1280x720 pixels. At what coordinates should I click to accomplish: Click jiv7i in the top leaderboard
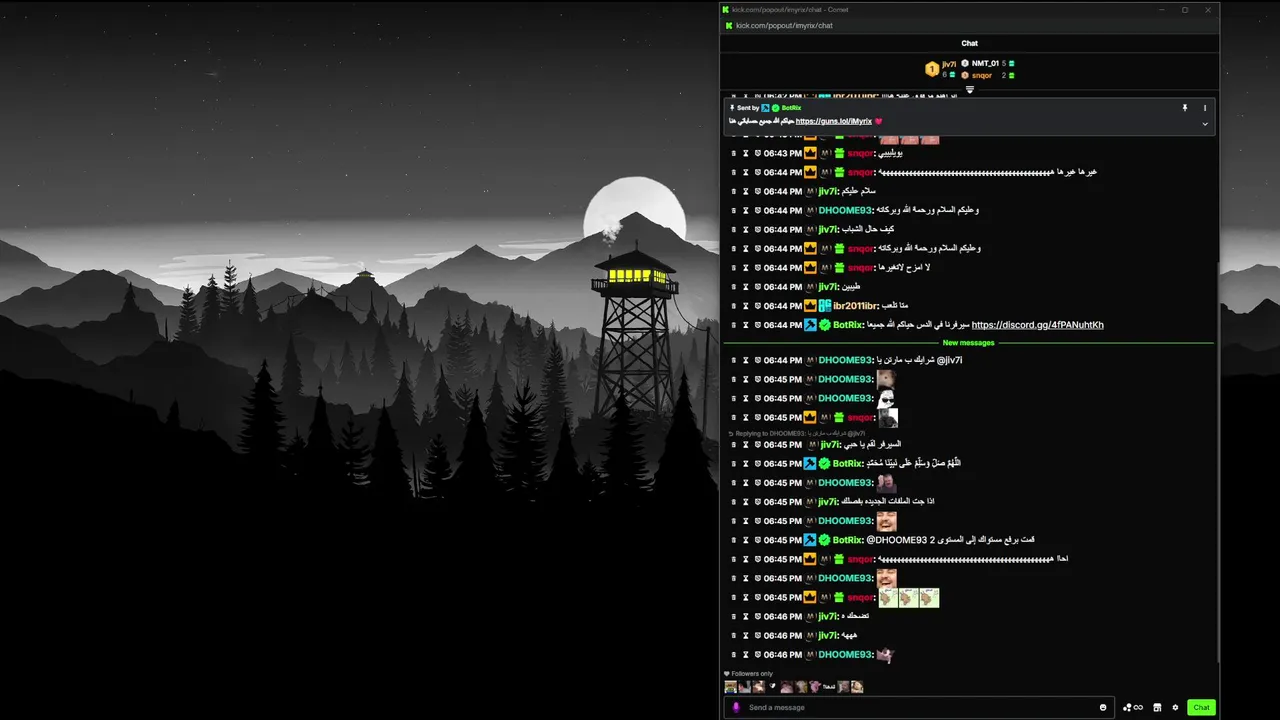click(x=949, y=64)
